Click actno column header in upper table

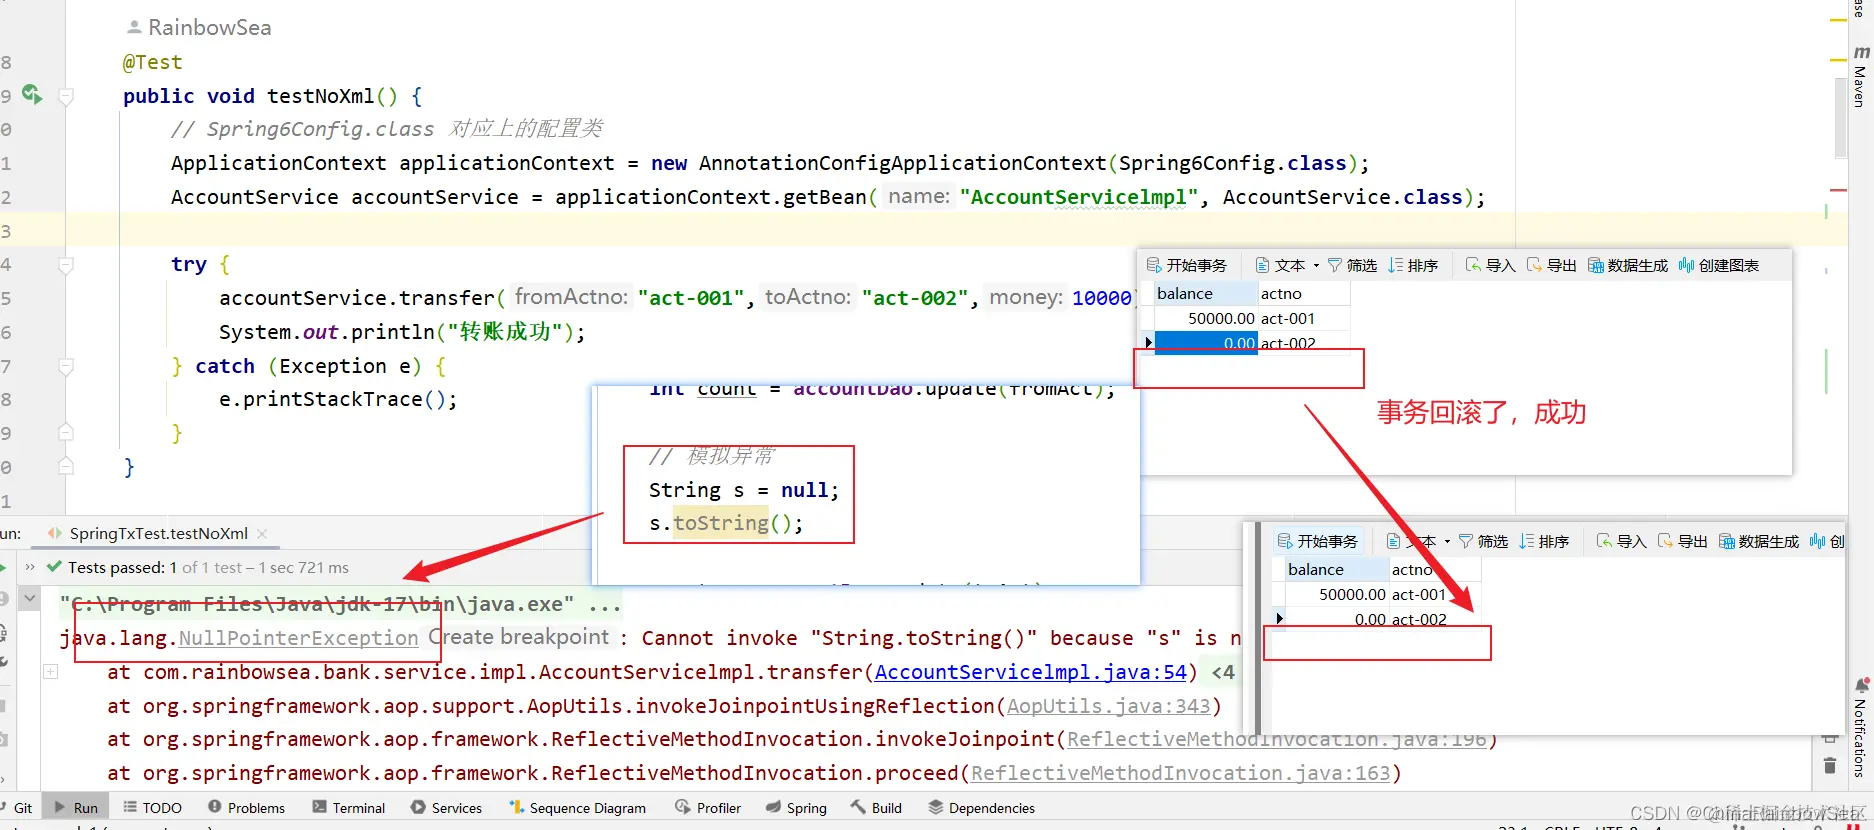(1304, 294)
